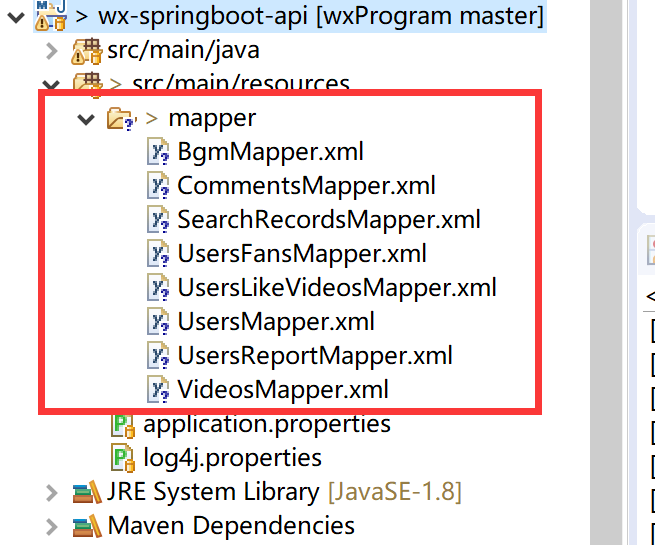Screen dimensions: 655x545
Task: Click the VideosMapper.xml file icon
Action: [158, 390]
